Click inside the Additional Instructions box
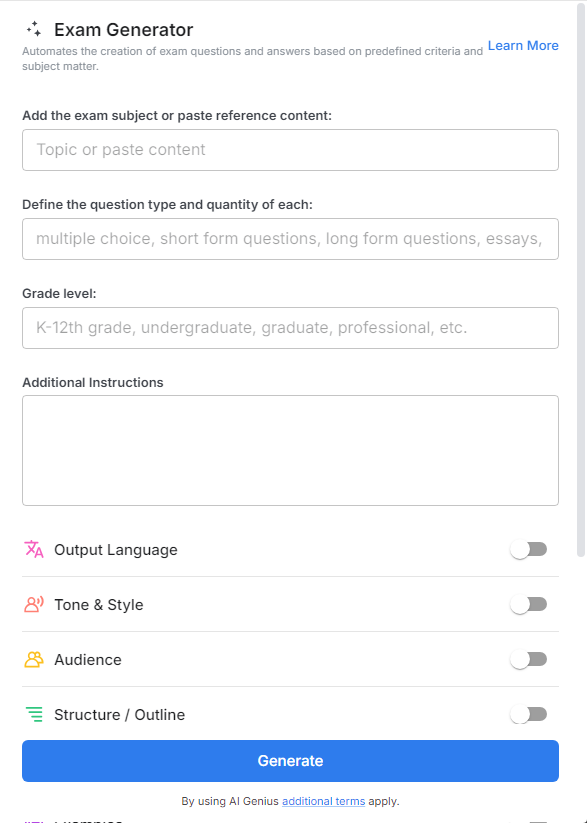The height and width of the screenshot is (823, 587). tap(290, 450)
